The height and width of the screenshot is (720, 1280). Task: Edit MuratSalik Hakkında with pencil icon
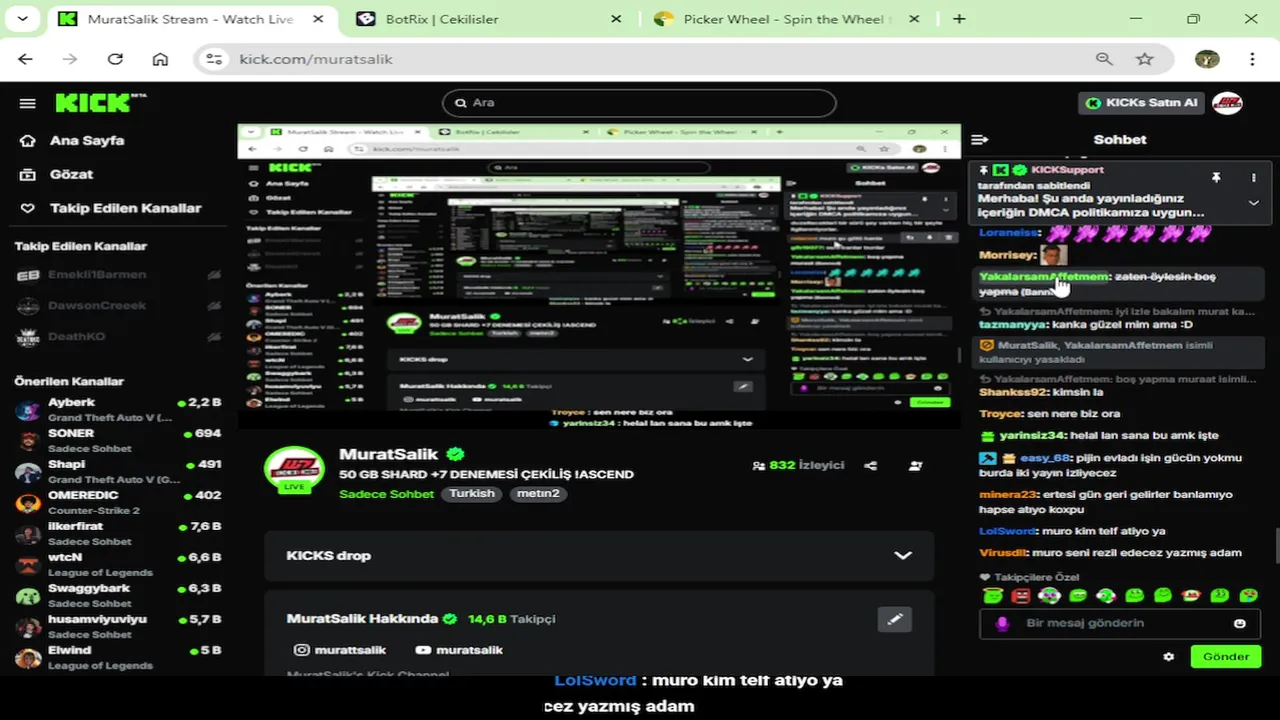pyautogui.click(x=895, y=620)
